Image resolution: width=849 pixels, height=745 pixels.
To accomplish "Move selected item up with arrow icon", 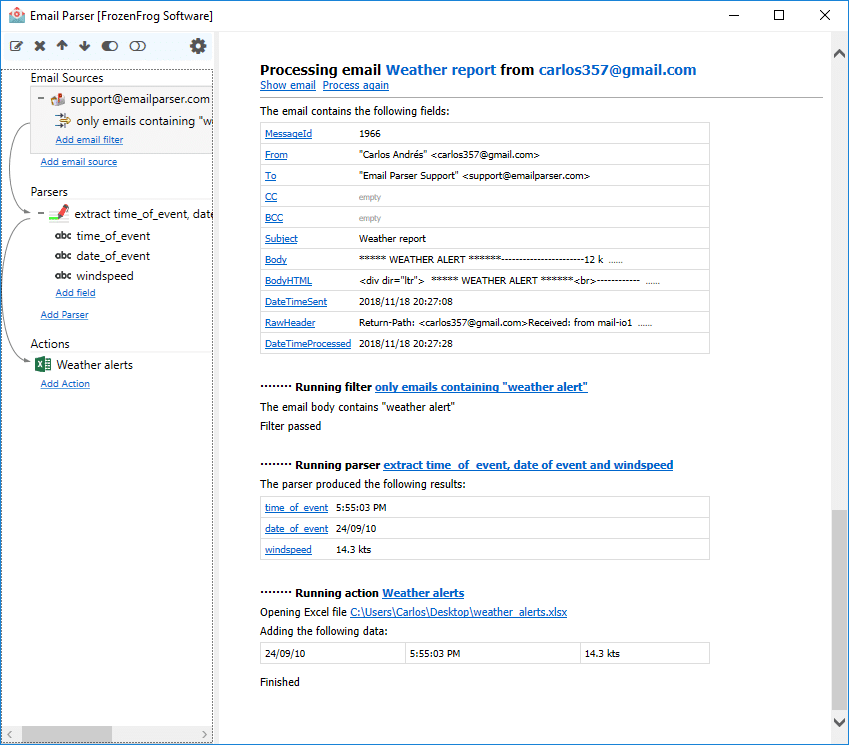I will pos(61,45).
